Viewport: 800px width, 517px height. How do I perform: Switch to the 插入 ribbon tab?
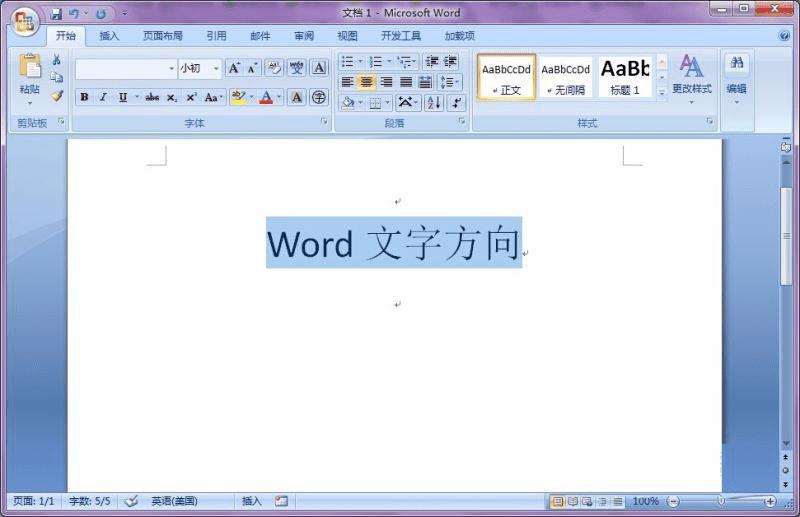[109, 36]
